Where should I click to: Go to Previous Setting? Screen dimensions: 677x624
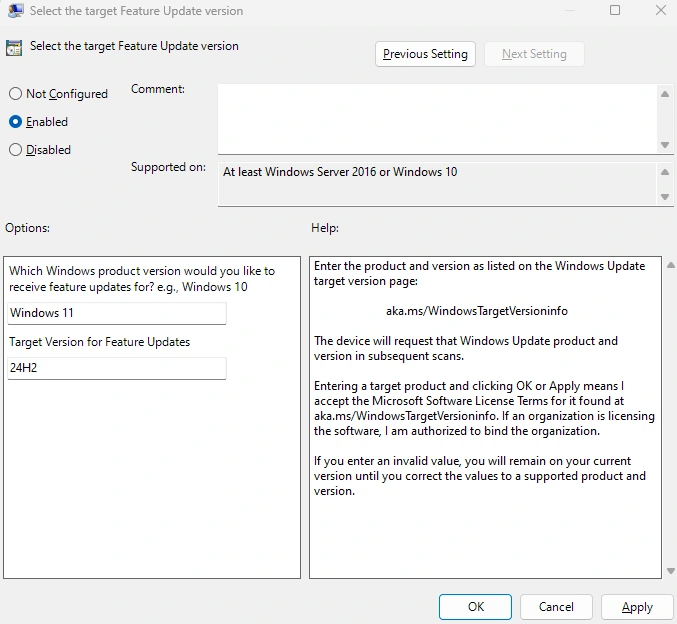(x=425, y=54)
